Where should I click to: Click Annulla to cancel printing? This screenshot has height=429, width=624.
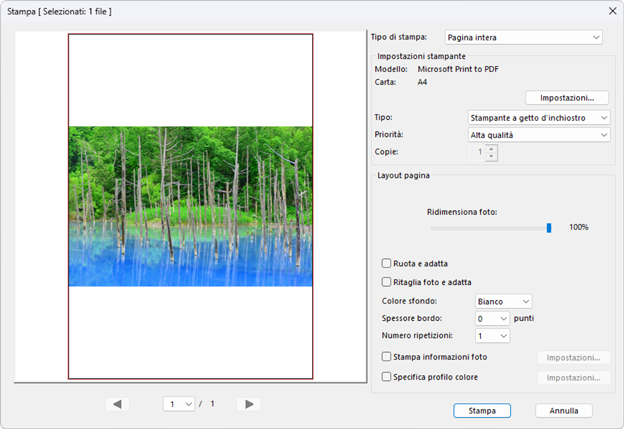point(564,410)
